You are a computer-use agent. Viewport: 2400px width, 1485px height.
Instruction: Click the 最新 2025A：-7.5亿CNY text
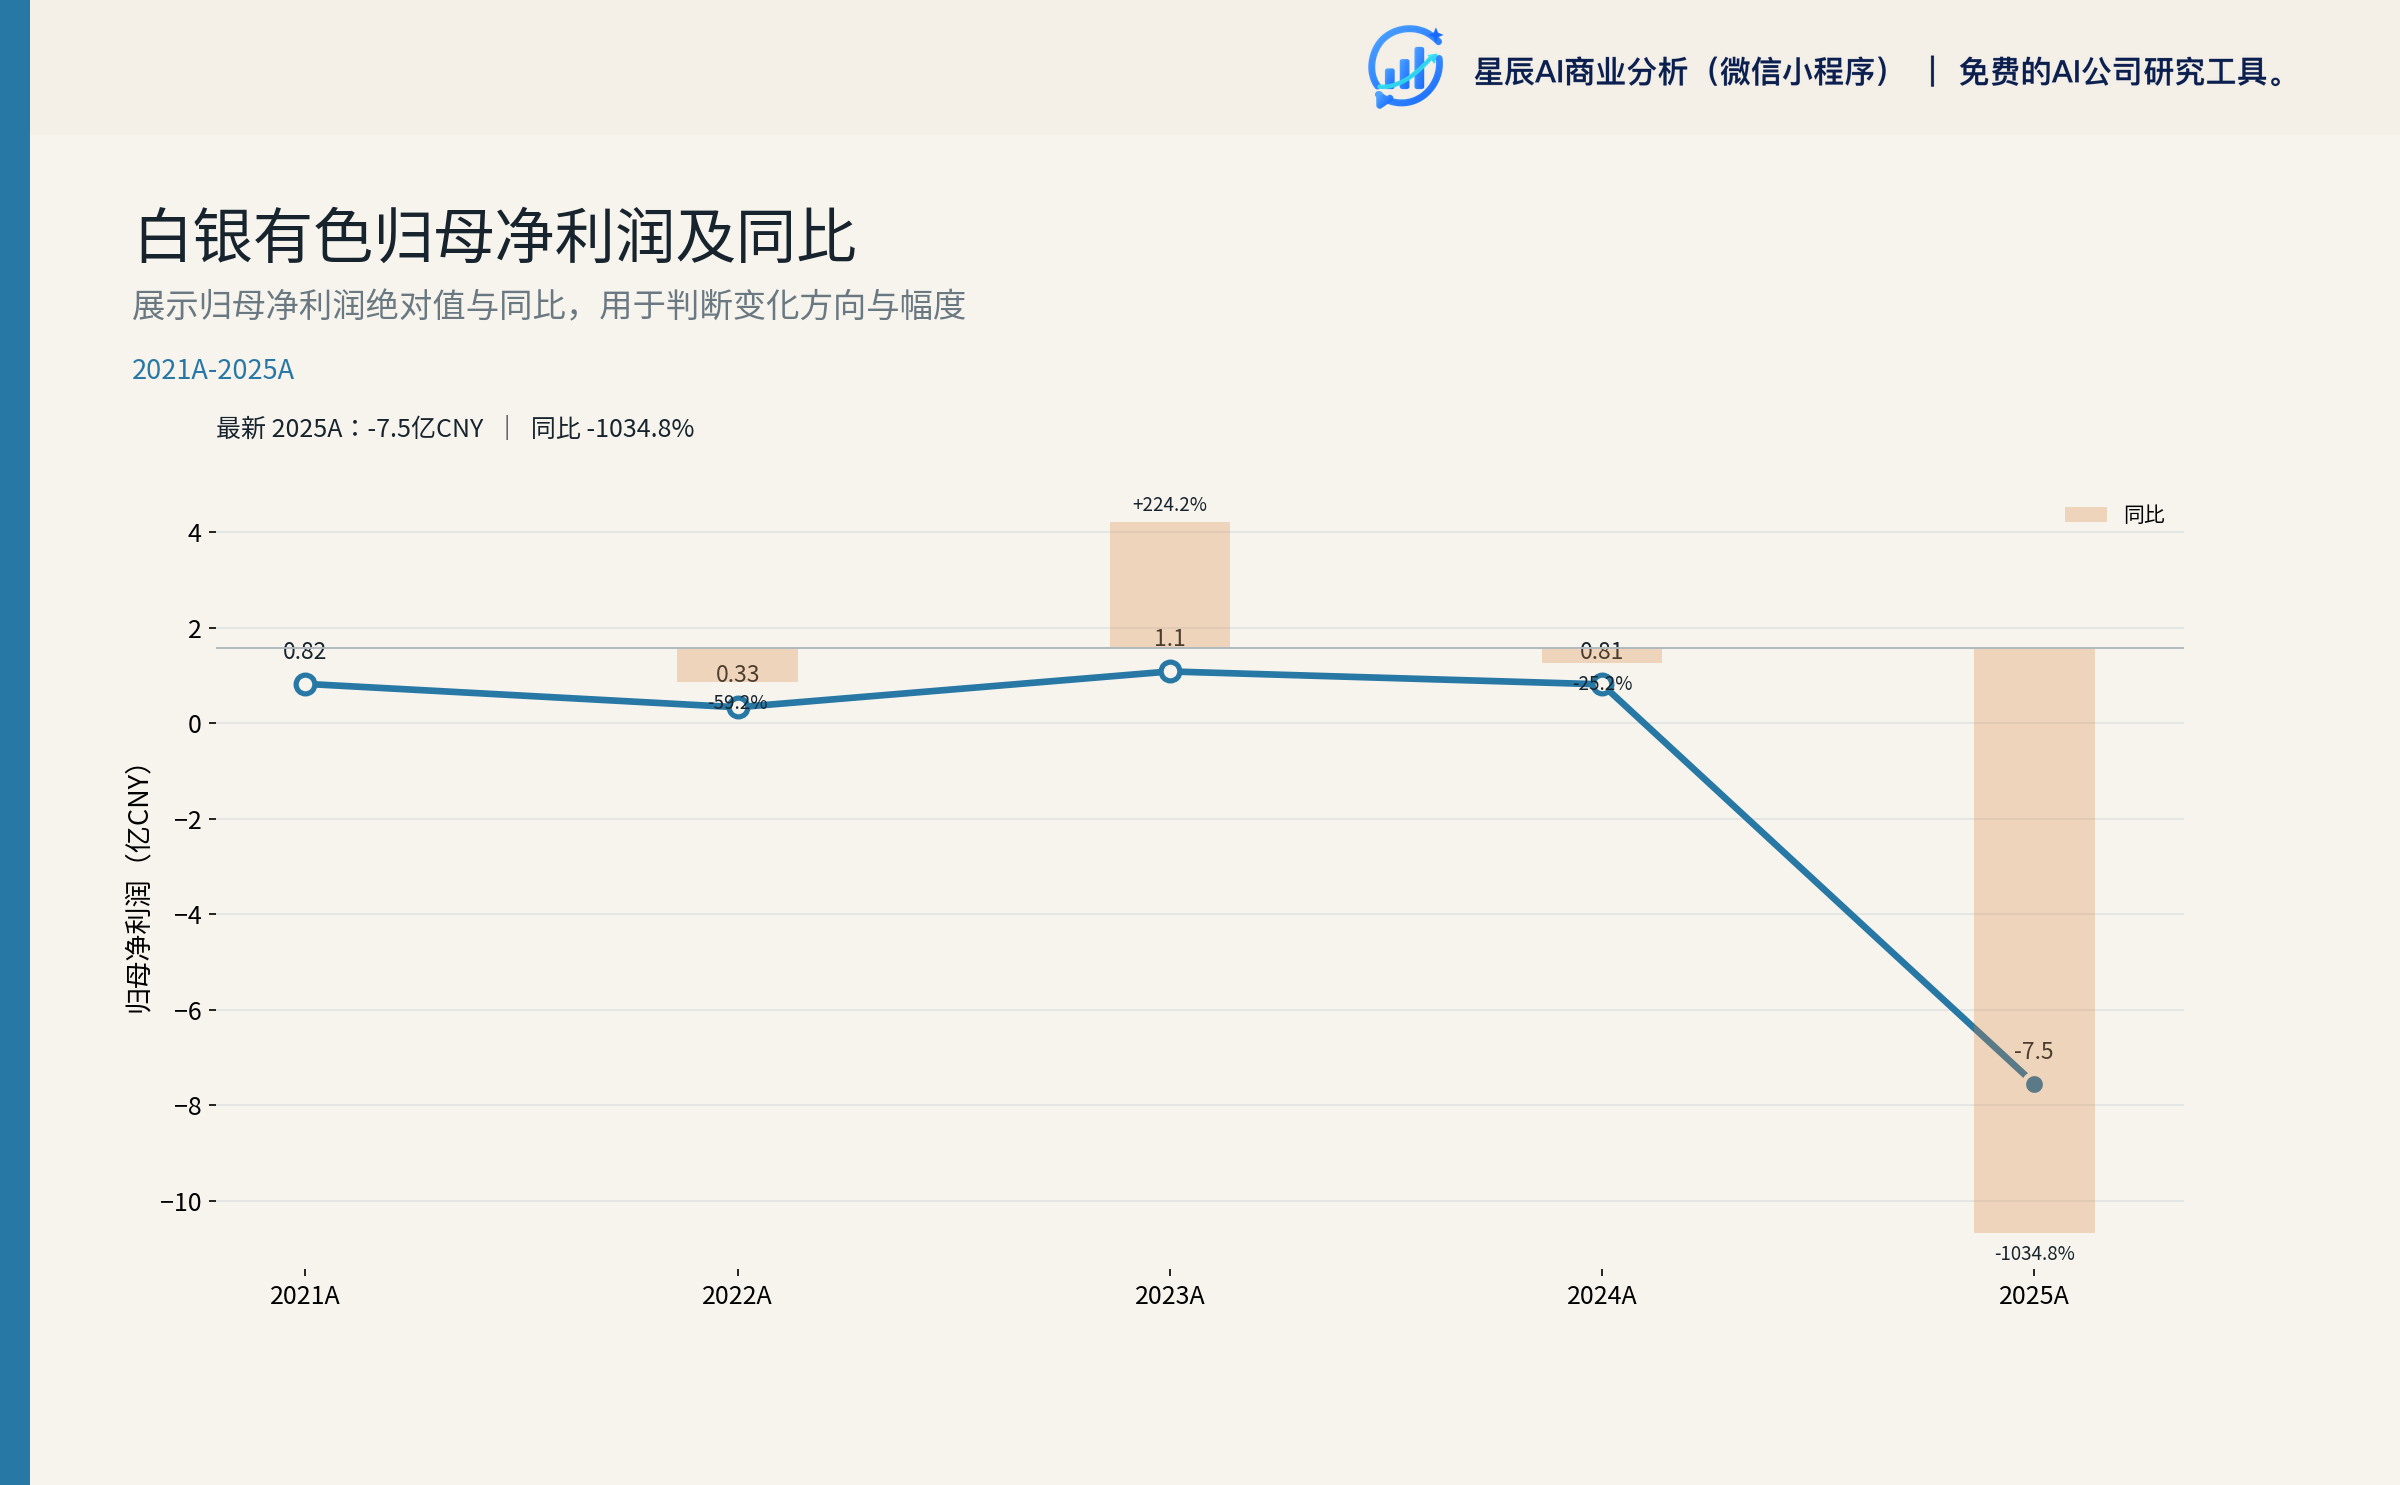(350, 428)
